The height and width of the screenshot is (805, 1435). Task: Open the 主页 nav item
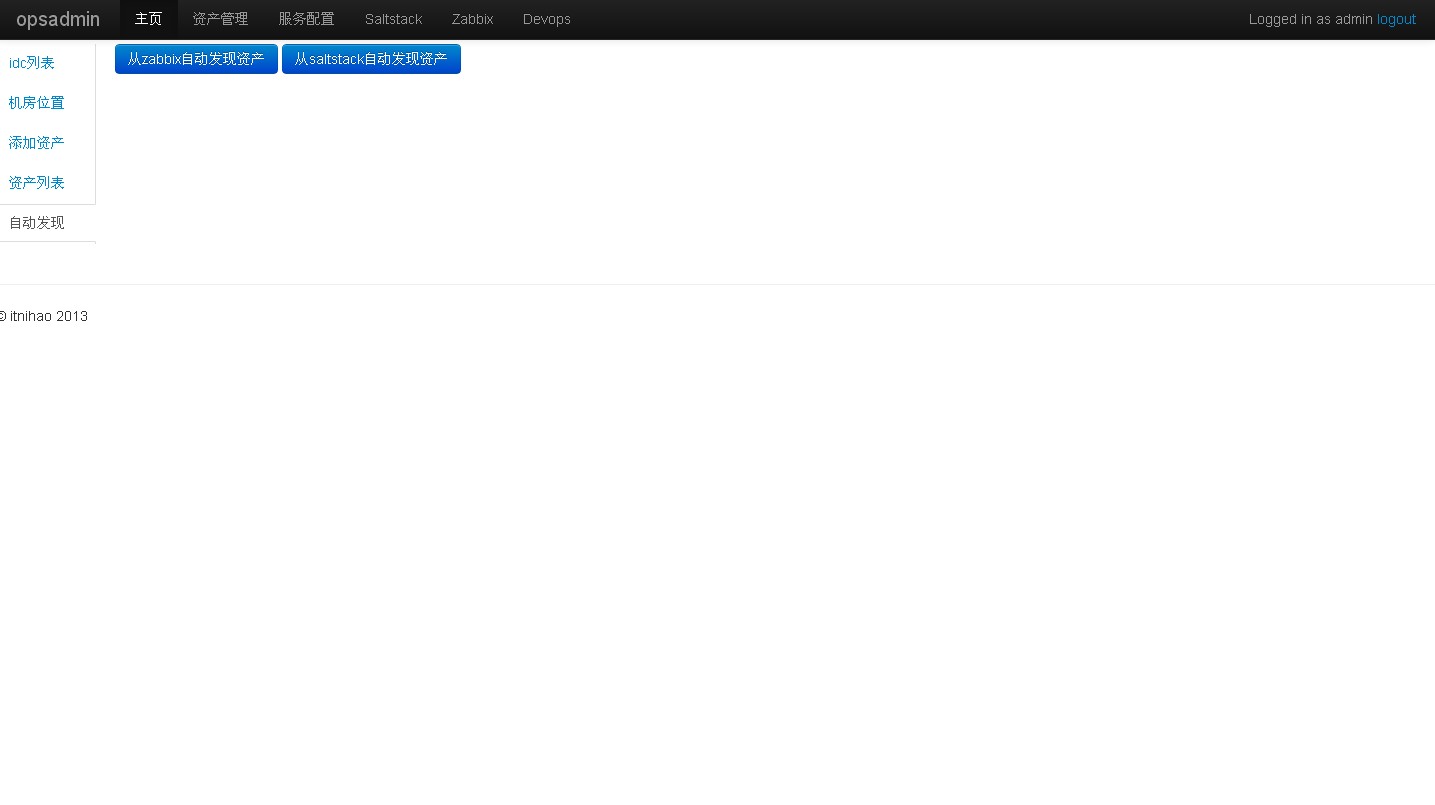148,19
